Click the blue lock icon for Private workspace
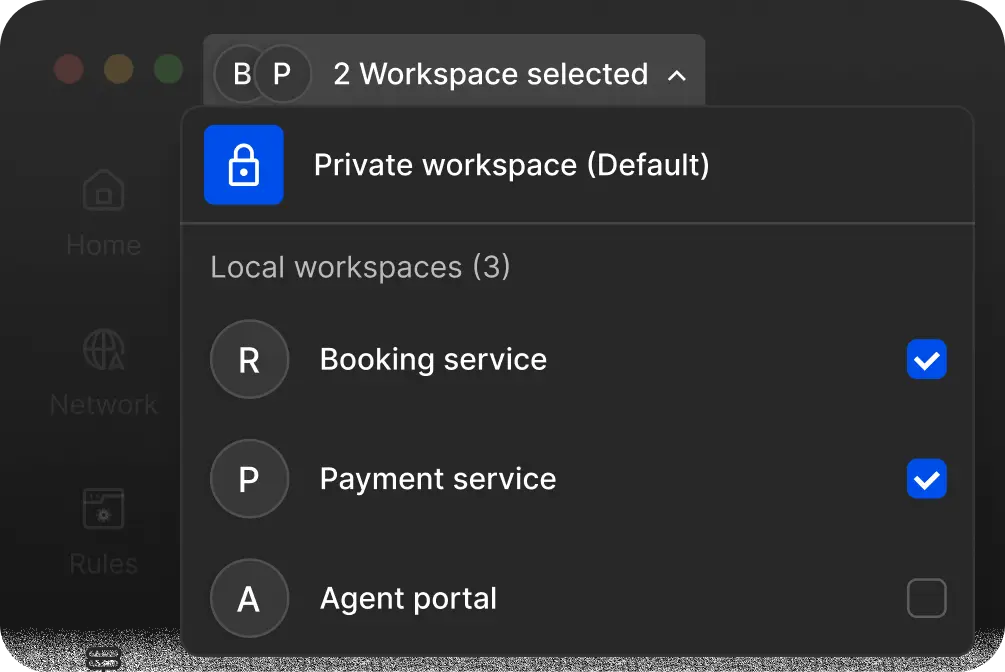 243,164
